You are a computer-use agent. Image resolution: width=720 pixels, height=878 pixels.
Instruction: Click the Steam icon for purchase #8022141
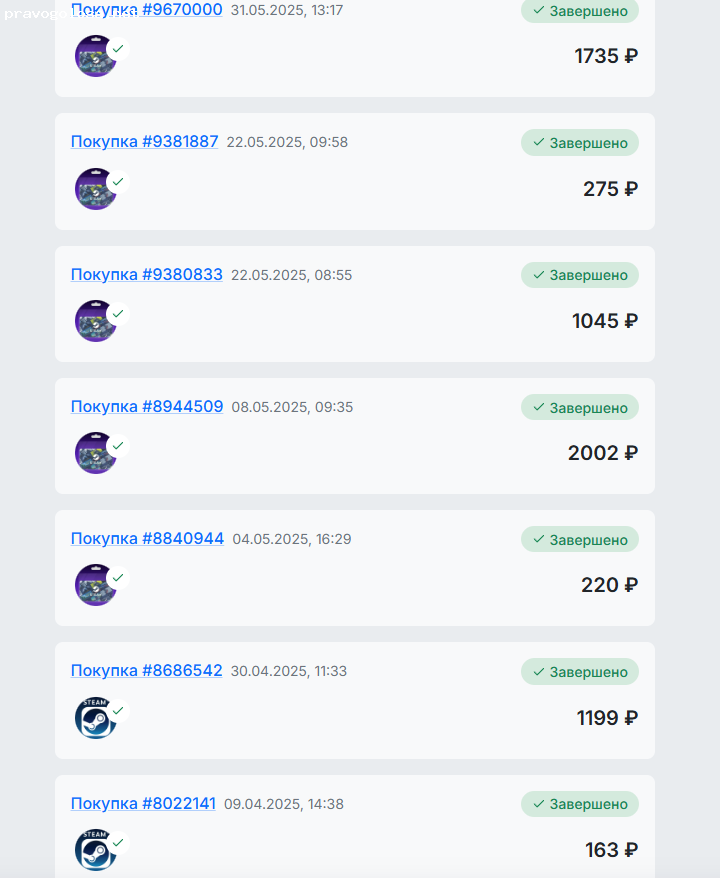(96, 850)
